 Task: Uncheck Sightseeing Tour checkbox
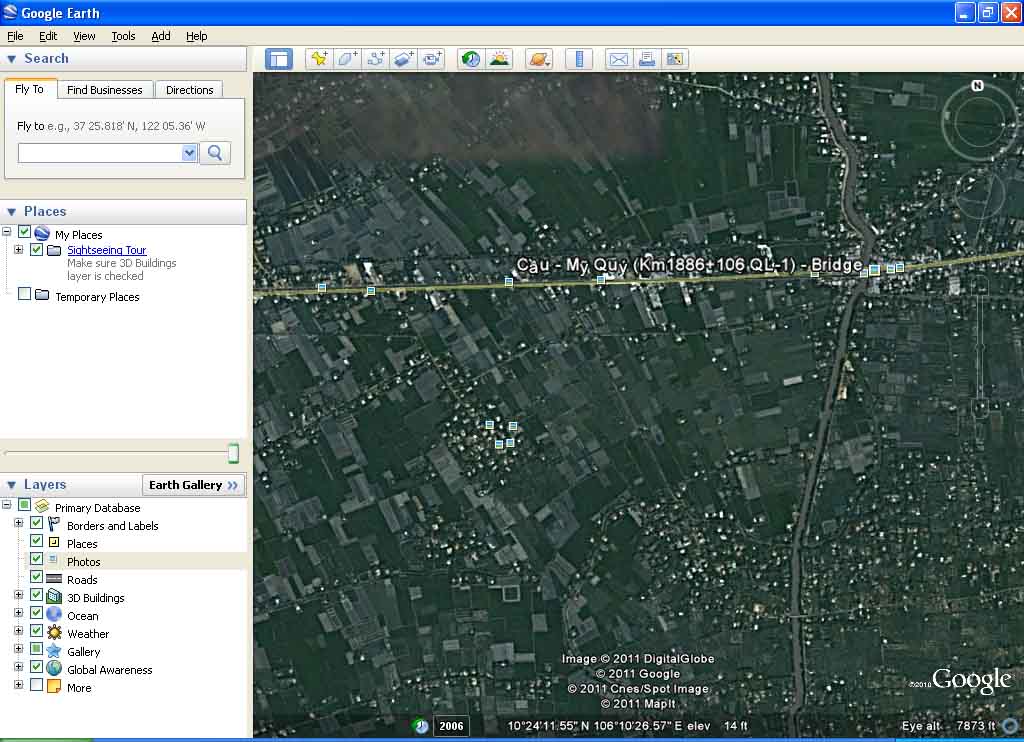click(37, 250)
